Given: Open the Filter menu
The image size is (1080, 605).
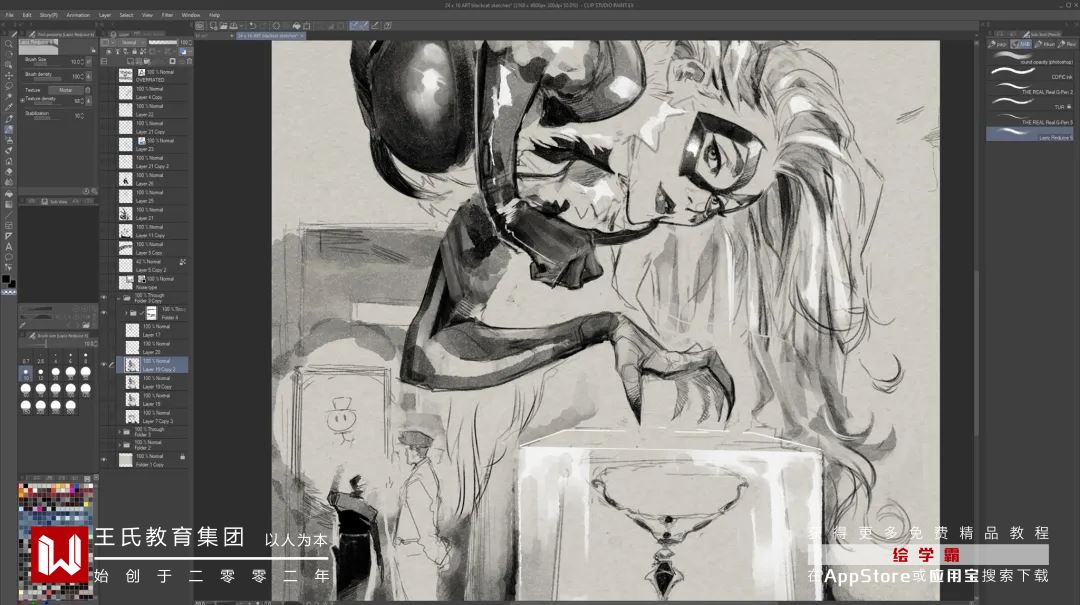Looking at the screenshot, I should (x=167, y=14).
